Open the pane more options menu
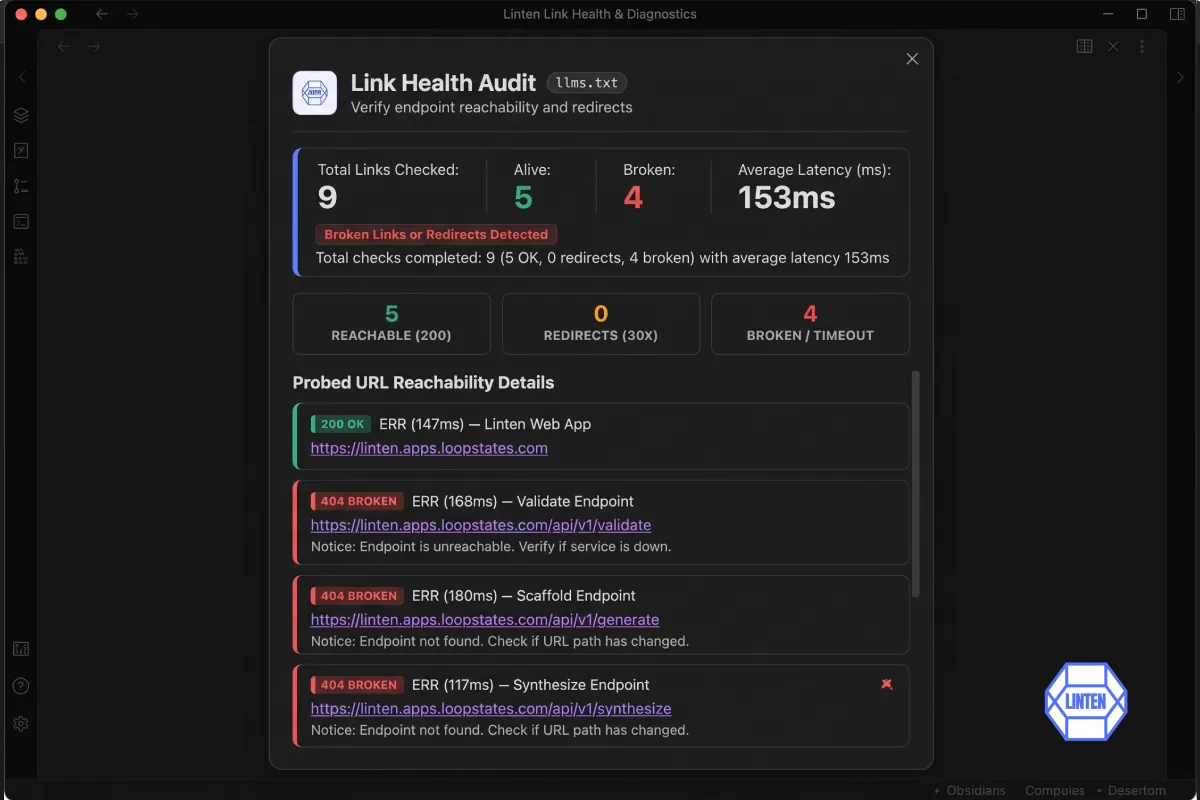Viewport: 1200px width, 800px height. (1142, 46)
